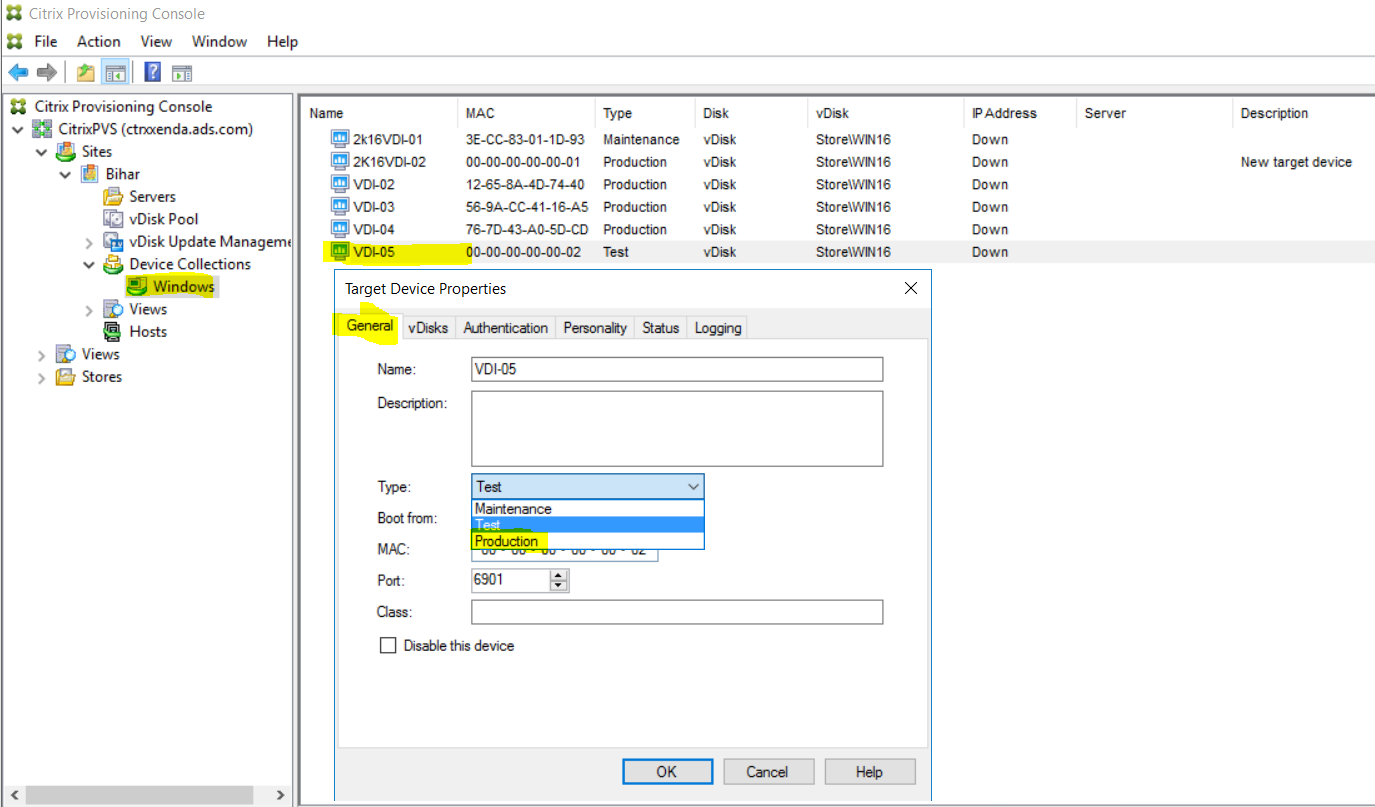
Task: Increase the Port value with the up arrow
Action: click(x=559, y=575)
